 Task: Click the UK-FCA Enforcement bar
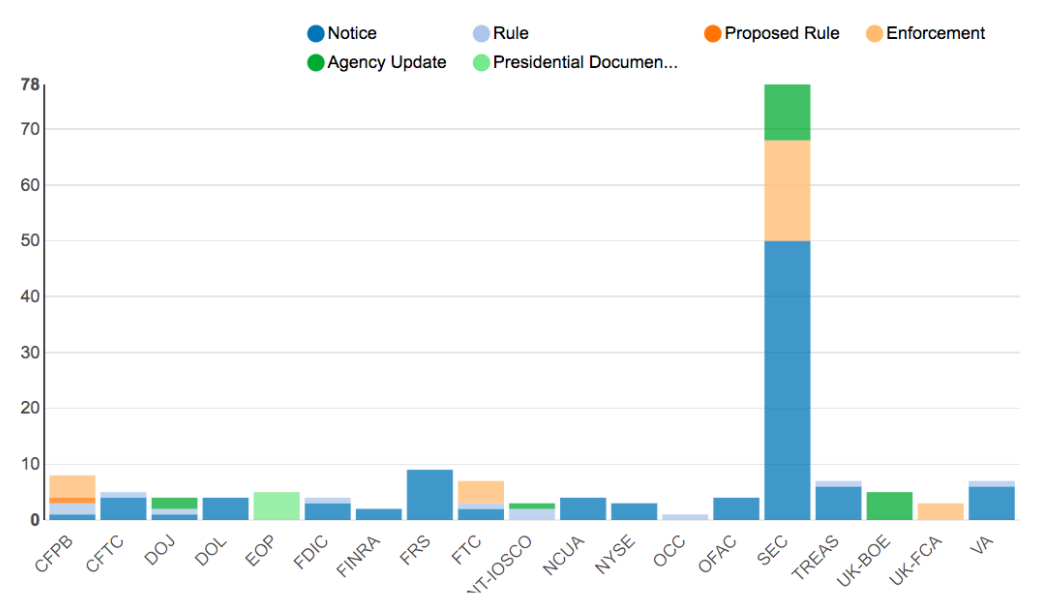pyautogui.click(x=940, y=511)
